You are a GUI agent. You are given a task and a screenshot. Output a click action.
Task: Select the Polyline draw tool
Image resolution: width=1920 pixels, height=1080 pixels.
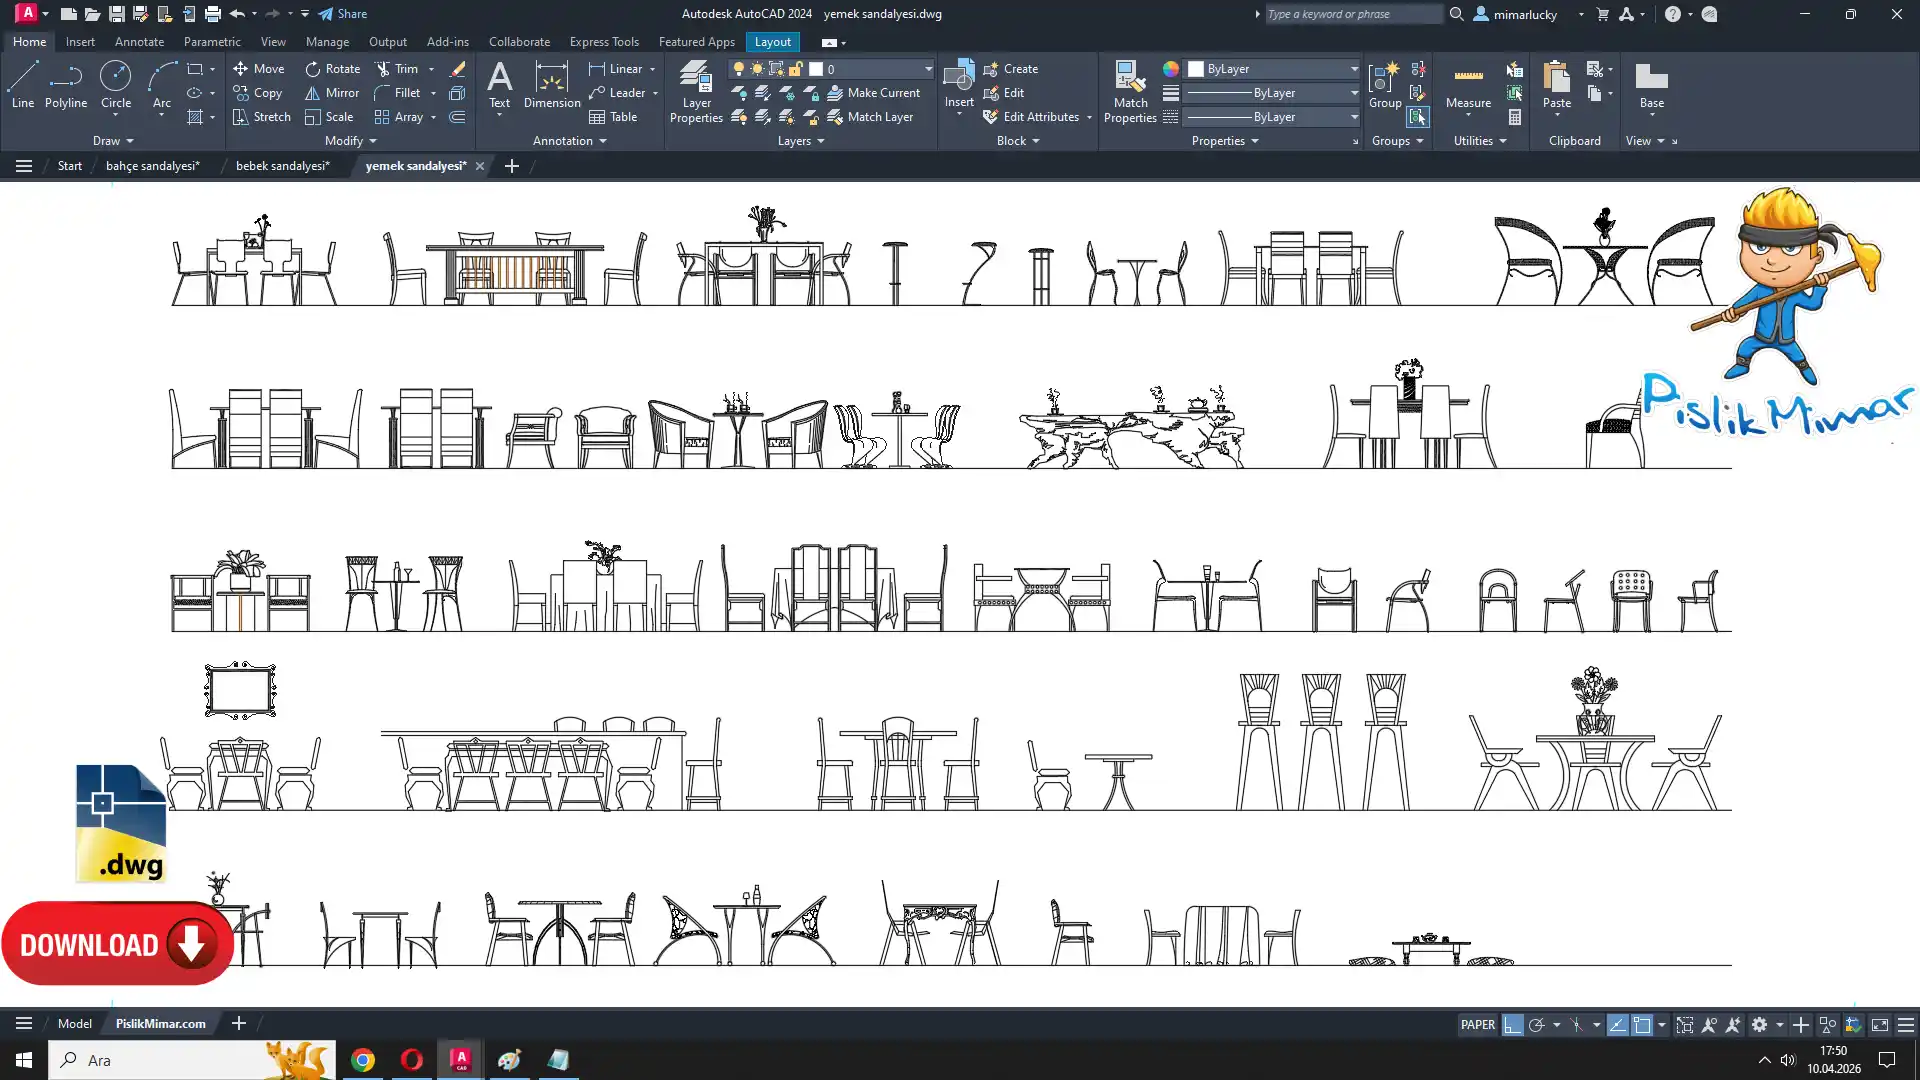[x=66, y=84]
